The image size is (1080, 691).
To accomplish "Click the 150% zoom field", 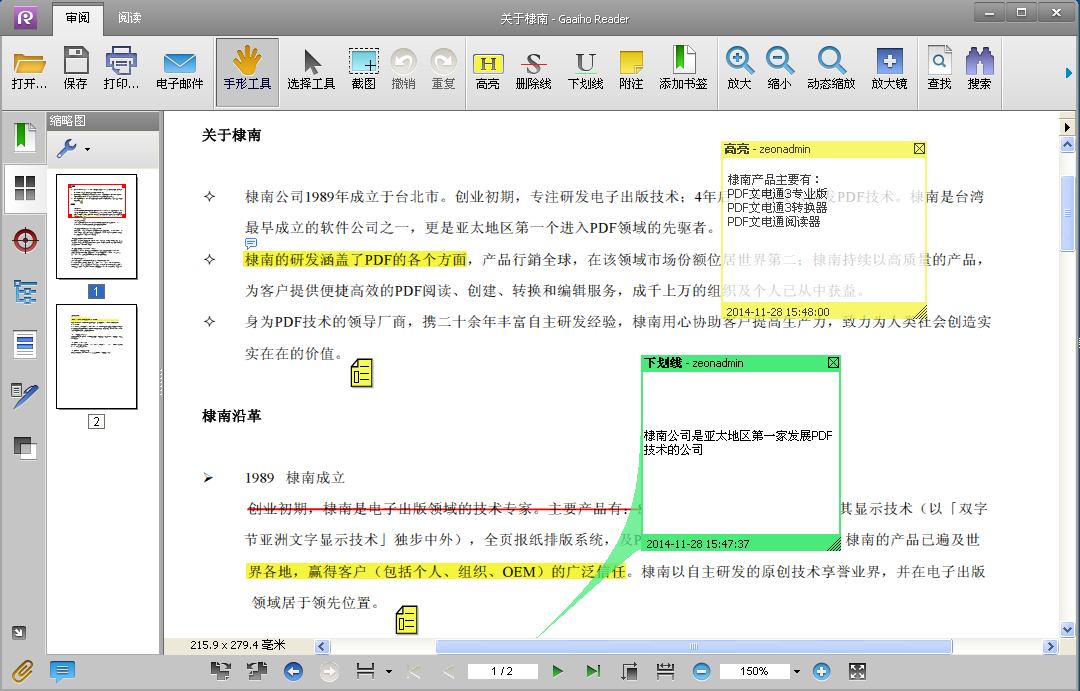I will [754, 671].
